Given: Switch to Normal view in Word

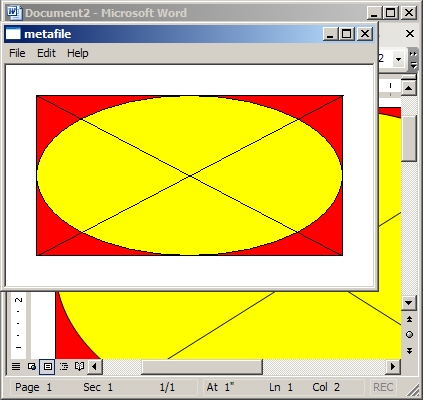Looking at the screenshot, I should click(x=16, y=367).
